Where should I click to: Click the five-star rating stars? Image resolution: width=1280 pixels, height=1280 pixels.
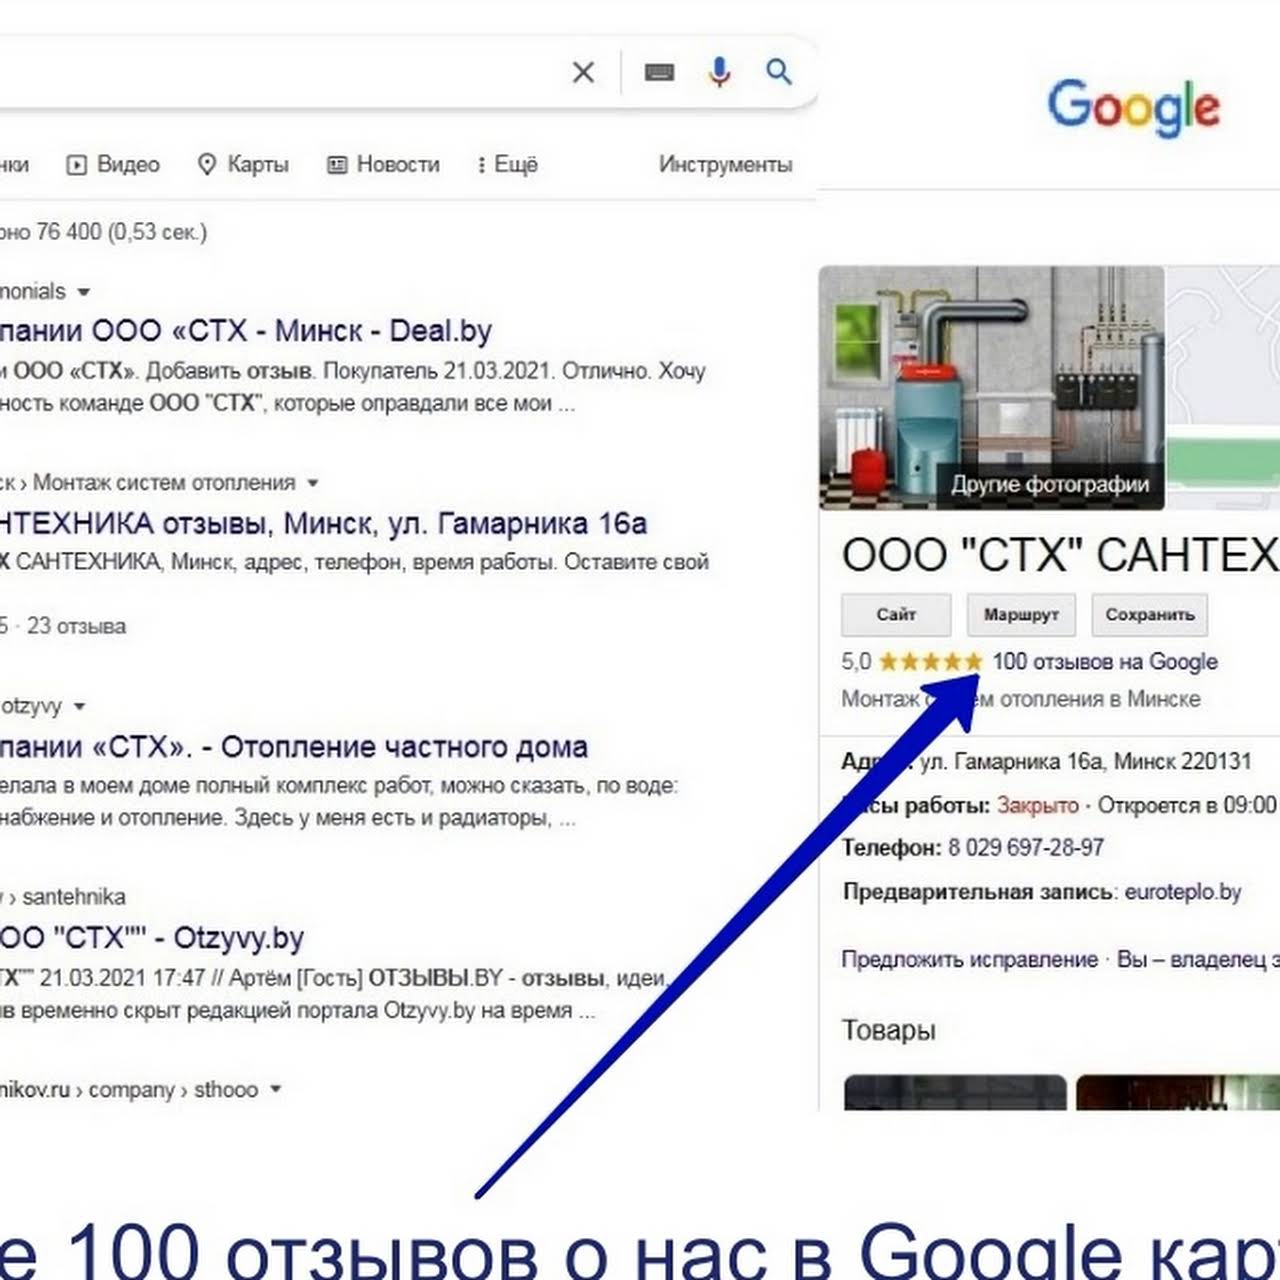click(x=931, y=662)
